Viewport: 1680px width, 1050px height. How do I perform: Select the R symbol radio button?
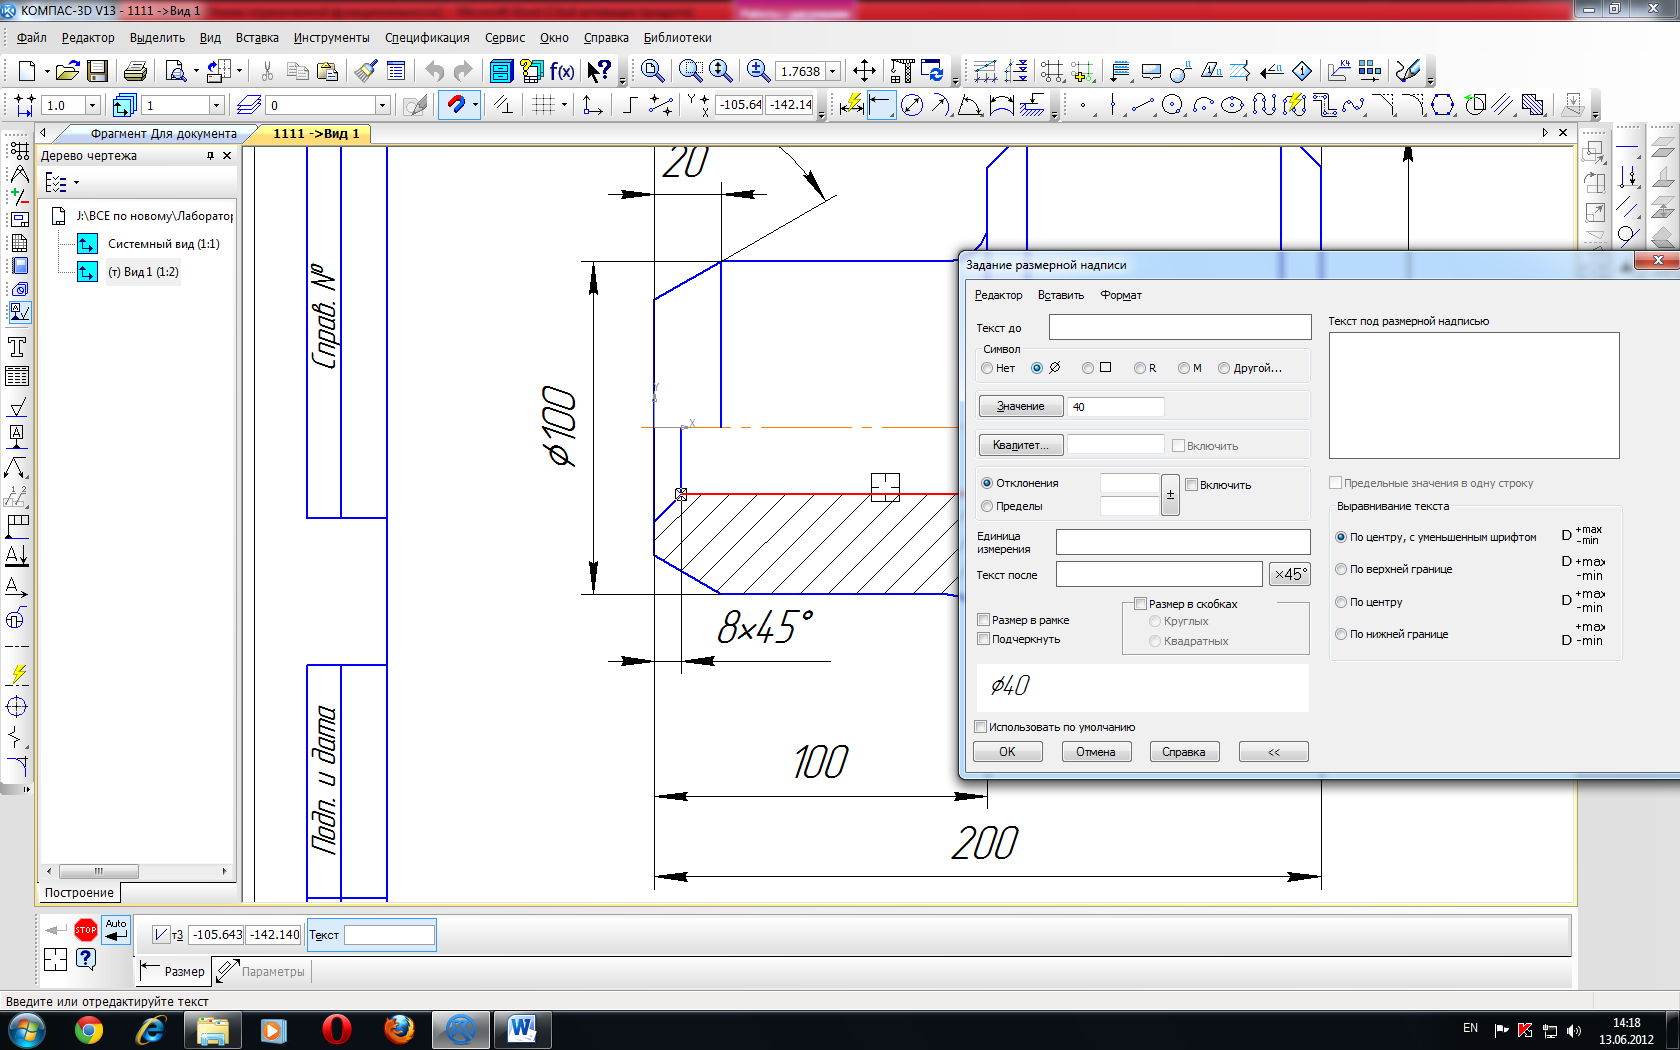point(1140,368)
